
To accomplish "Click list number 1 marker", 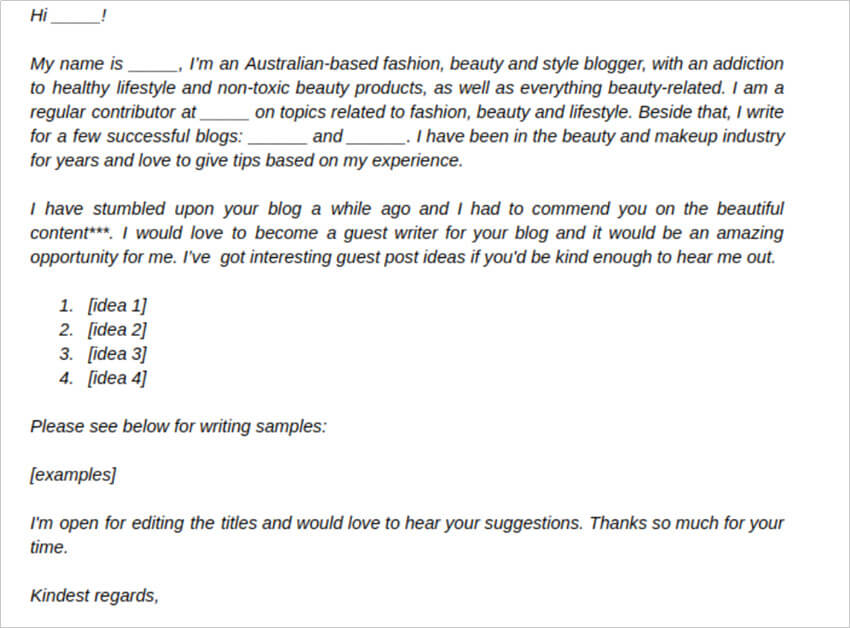I will [66, 306].
